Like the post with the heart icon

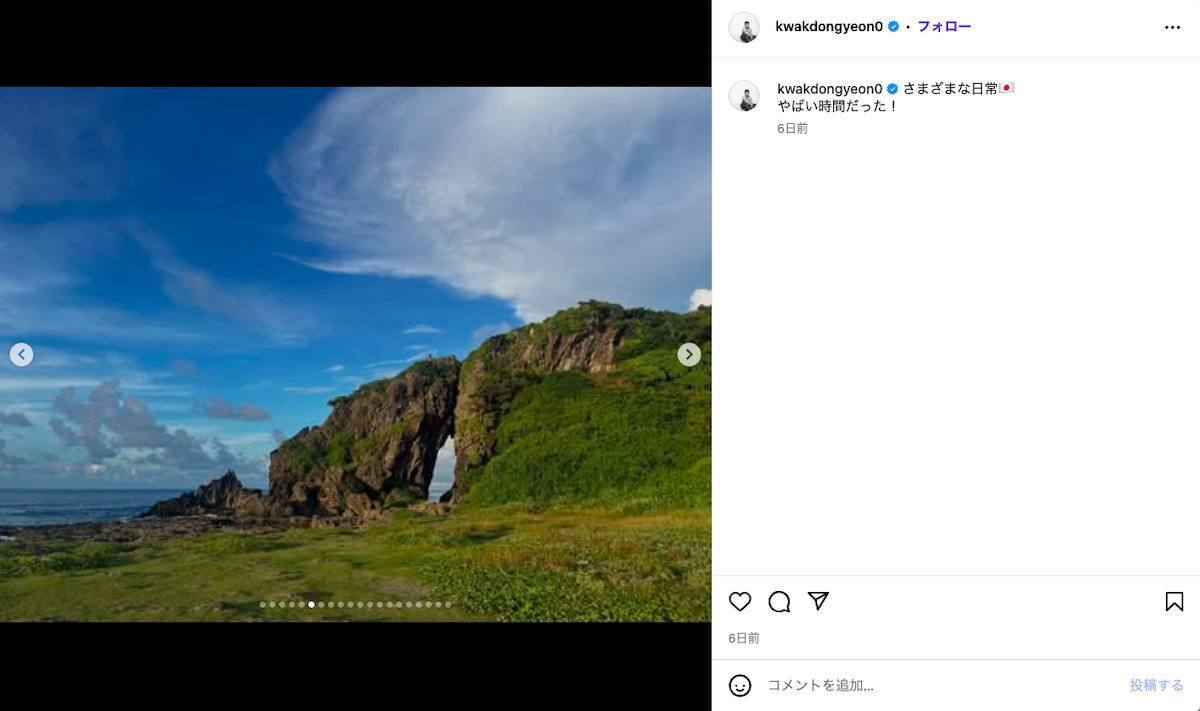click(740, 602)
